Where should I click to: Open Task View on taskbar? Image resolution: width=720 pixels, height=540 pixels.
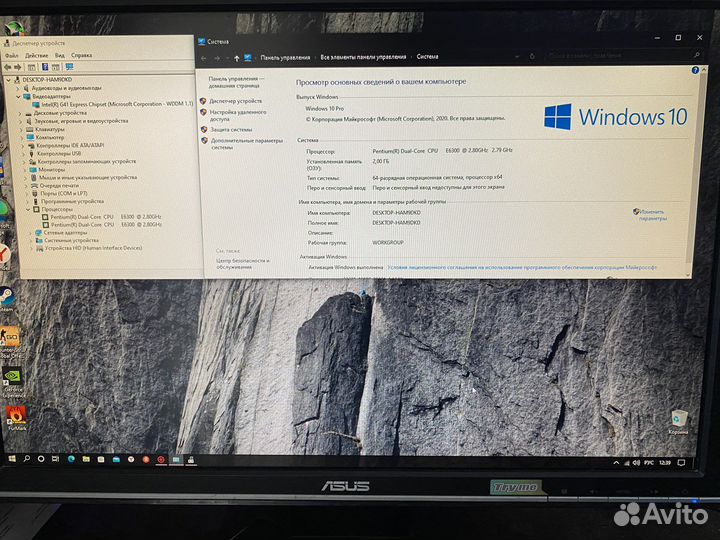(x=55, y=459)
